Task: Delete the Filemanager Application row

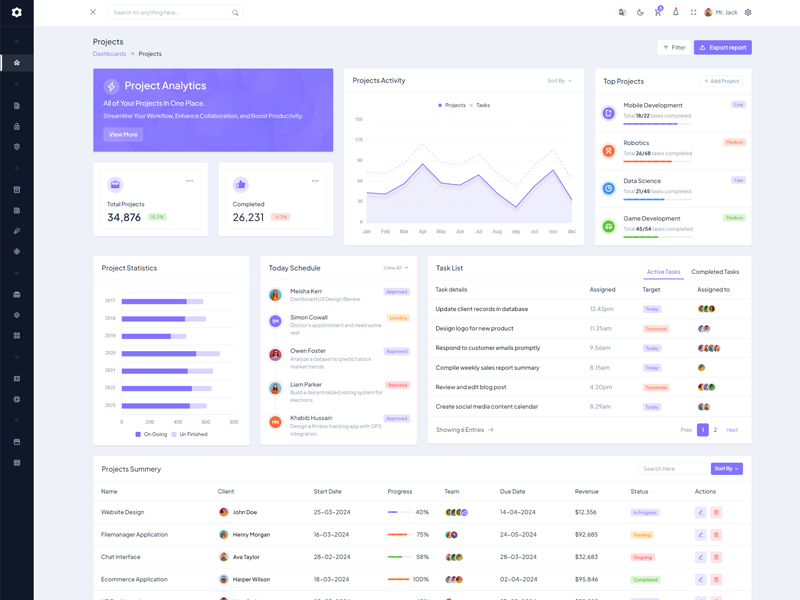Action: 716,534
